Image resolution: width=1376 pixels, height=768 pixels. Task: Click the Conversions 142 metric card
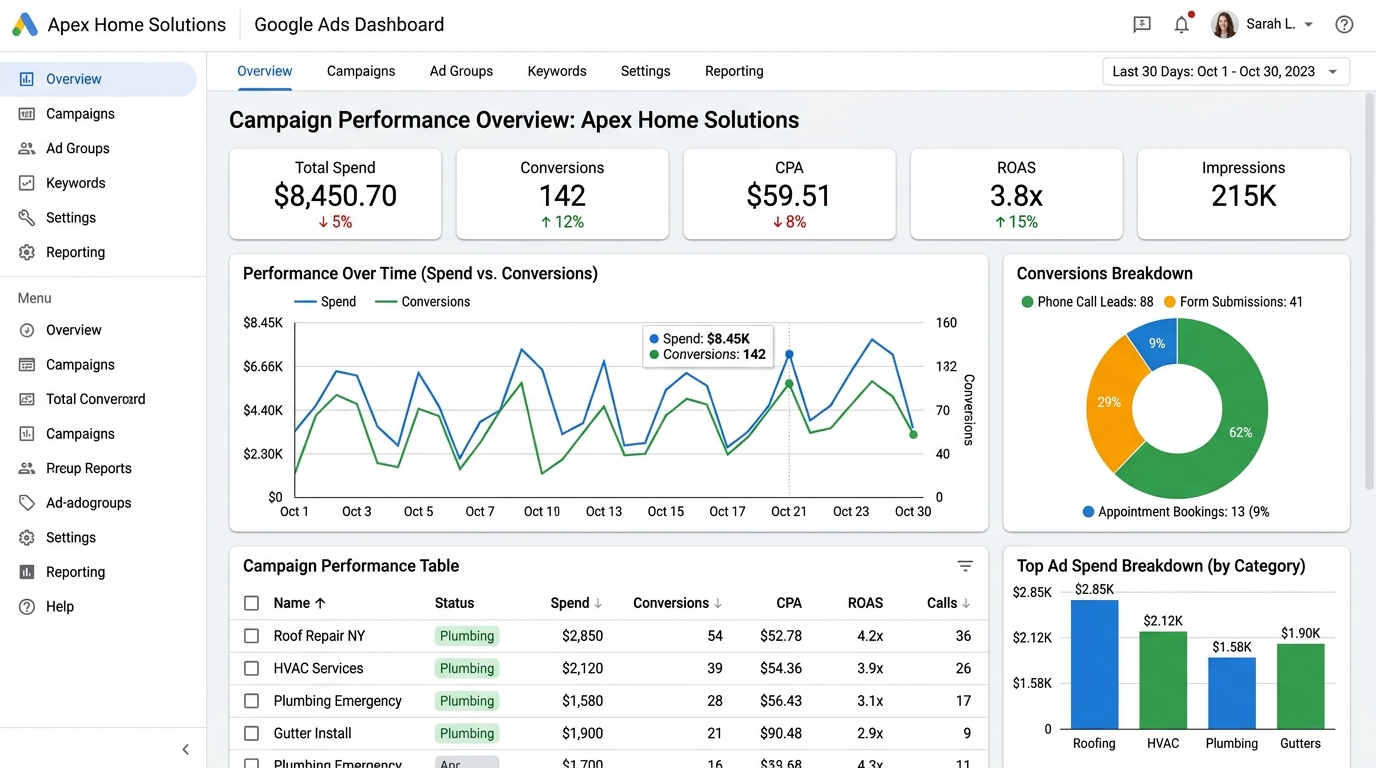click(562, 194)
